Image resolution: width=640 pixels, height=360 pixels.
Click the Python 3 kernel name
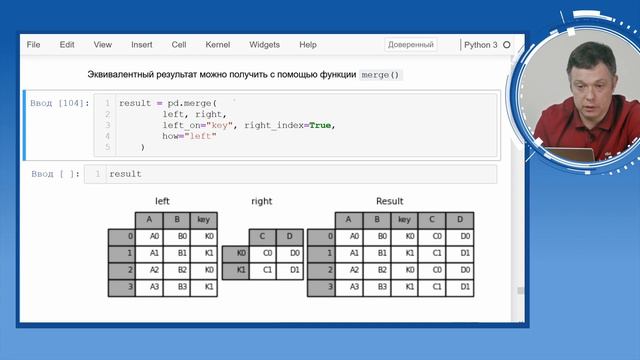[x=481, y=45]
